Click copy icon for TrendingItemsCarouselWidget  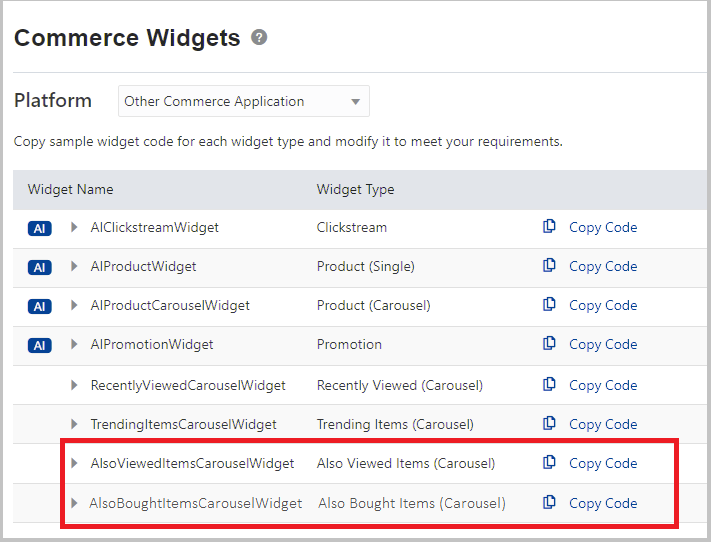pyautogui.click(x=549, y=424)
